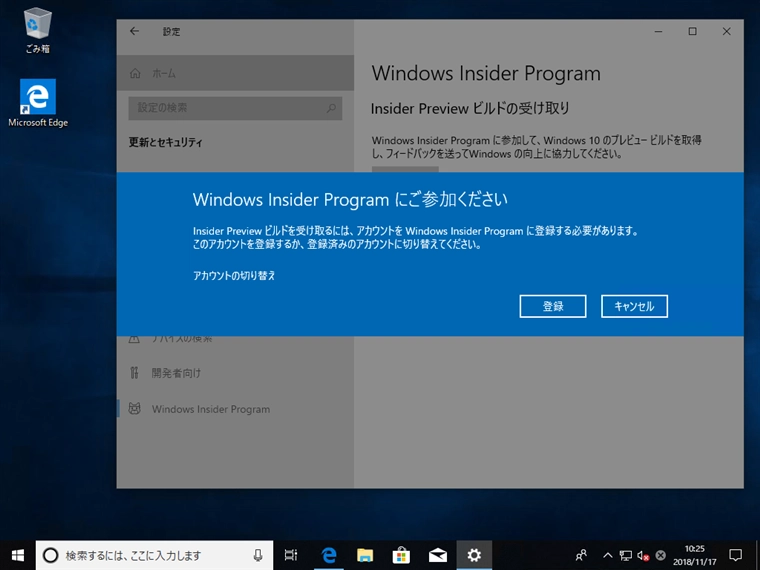760x570 pixels.
Task: Close the Settings window
Action: [x=727, y=32]
